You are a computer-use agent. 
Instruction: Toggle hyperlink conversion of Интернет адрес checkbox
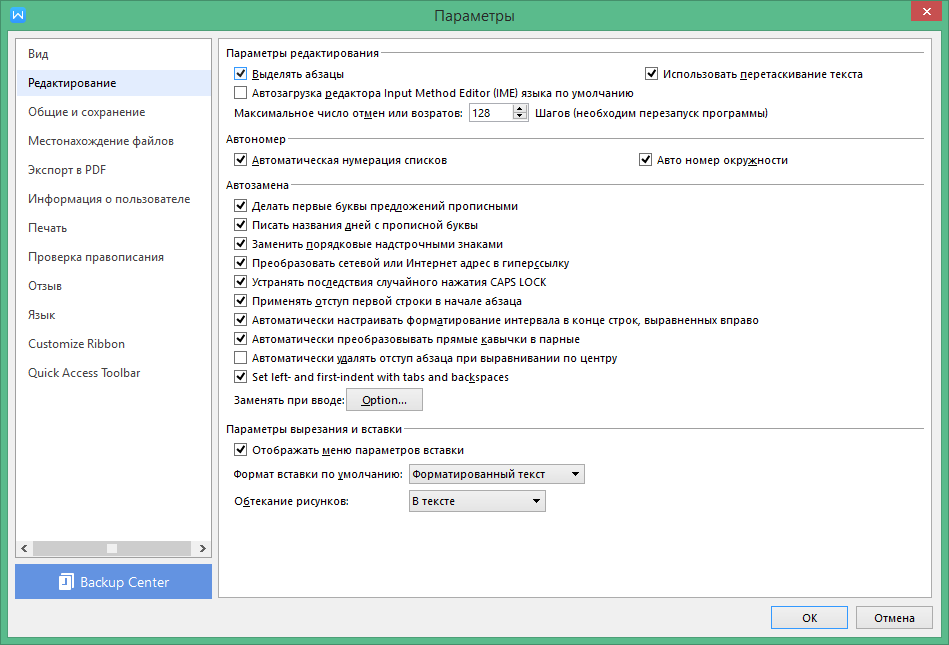click(x=240, y=263)
